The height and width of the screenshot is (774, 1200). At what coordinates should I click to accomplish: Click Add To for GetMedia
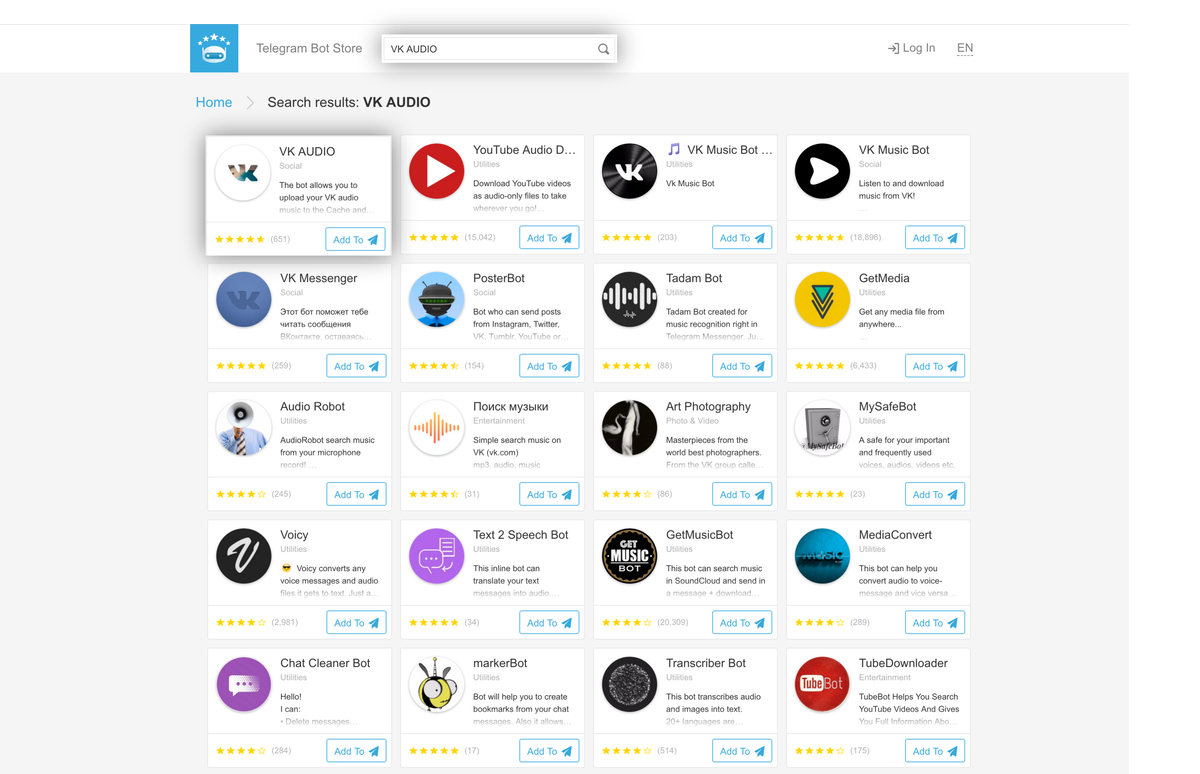click(x=935, y=366)
